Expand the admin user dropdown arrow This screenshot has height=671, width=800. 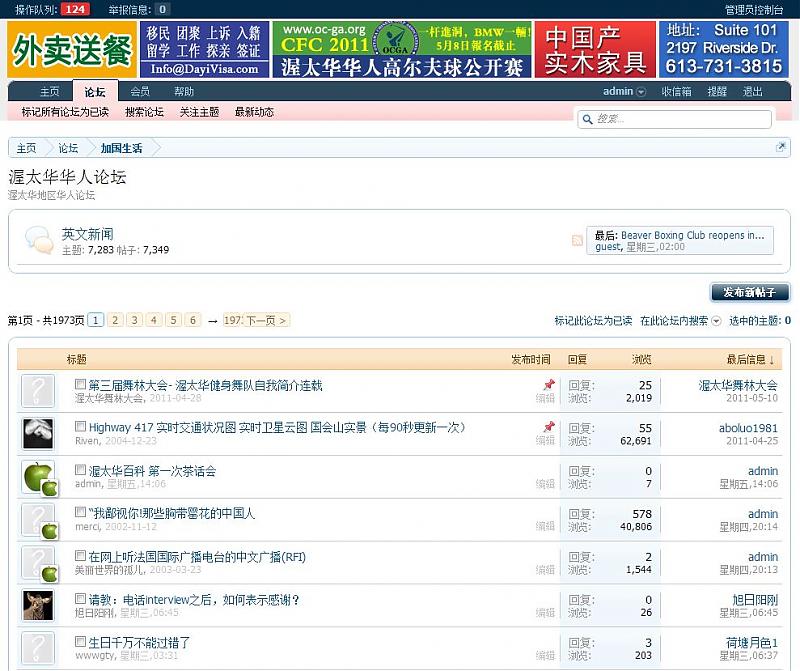pos(641,92)
